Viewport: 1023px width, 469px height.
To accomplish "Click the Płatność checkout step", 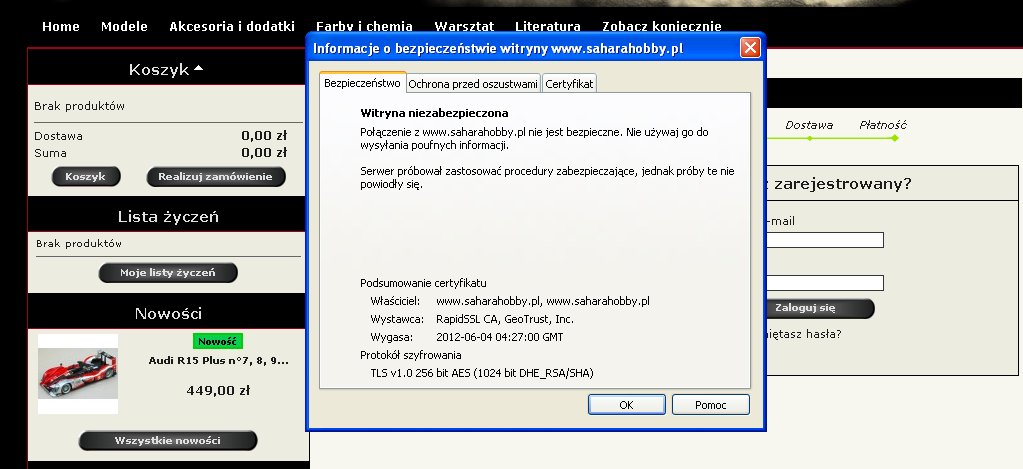I will 883,125.
